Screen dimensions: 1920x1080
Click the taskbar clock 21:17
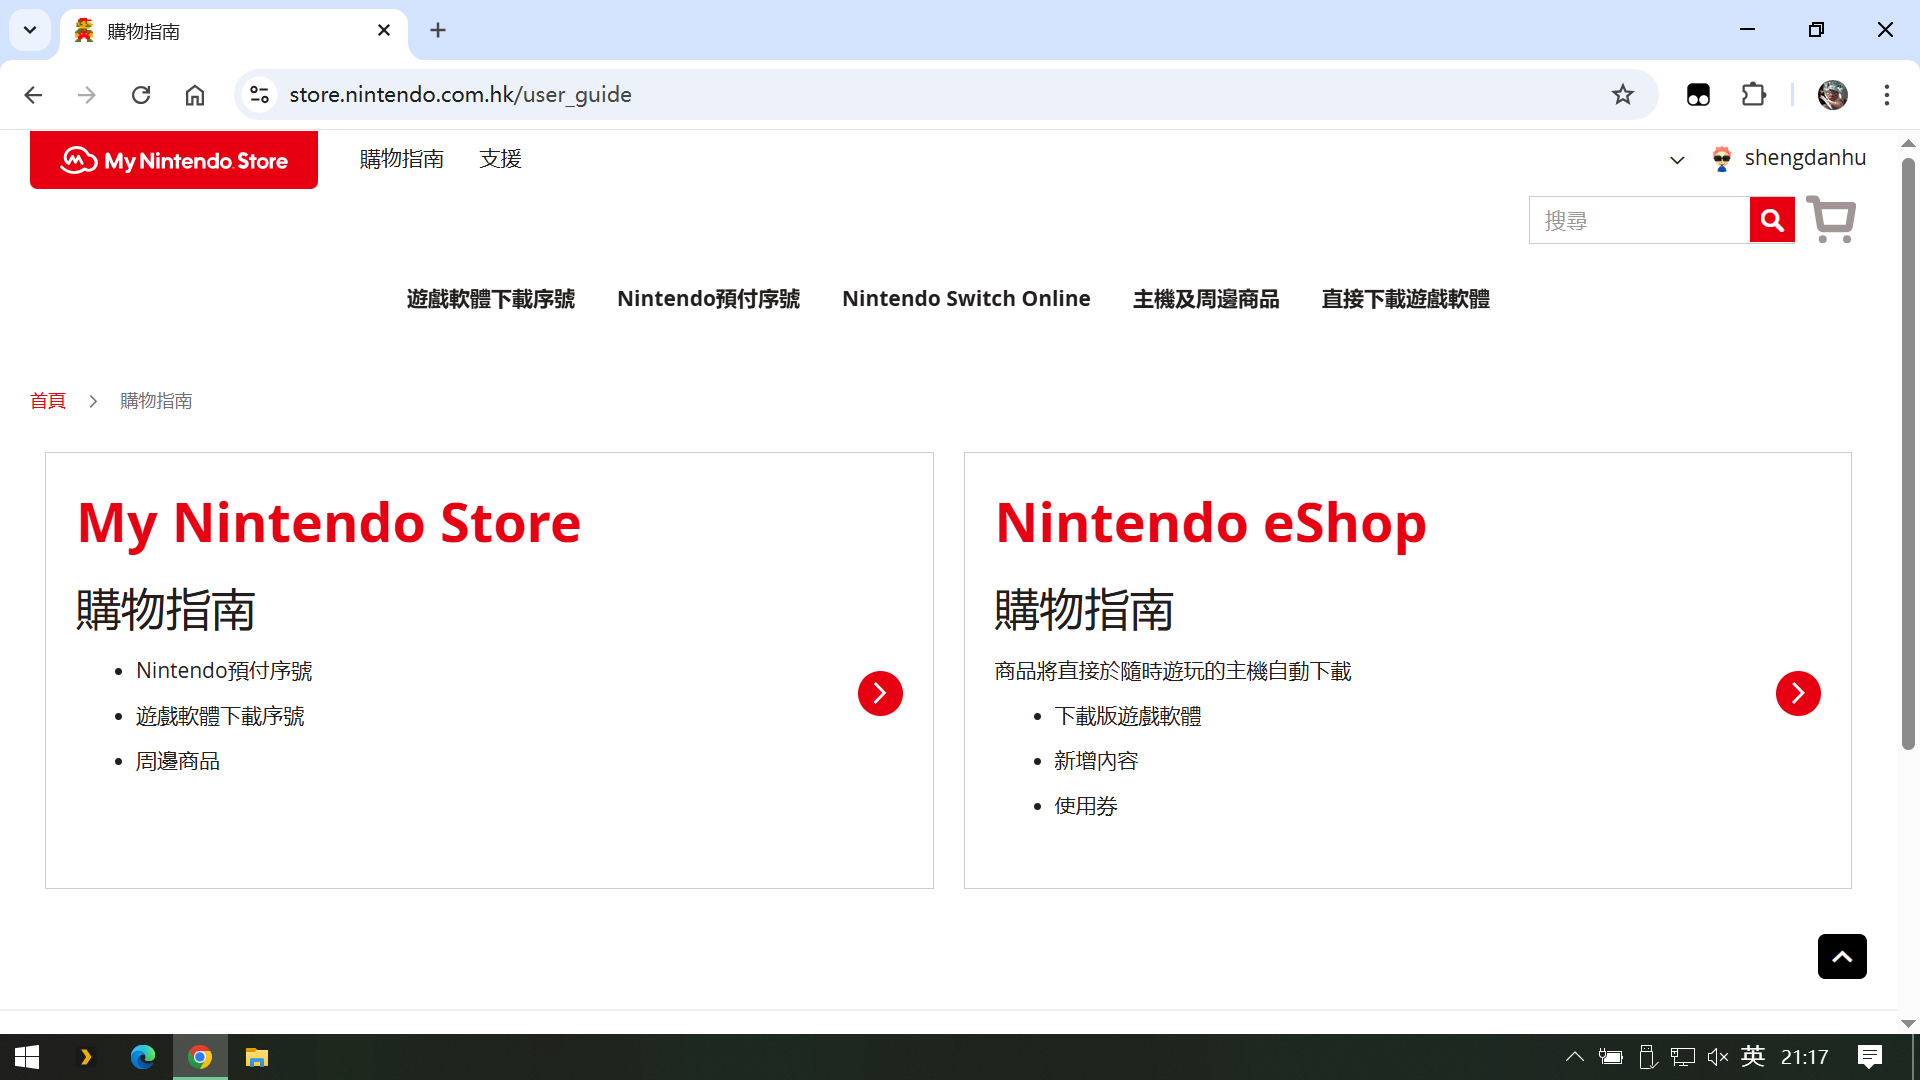click(x=1805, y=1057)
